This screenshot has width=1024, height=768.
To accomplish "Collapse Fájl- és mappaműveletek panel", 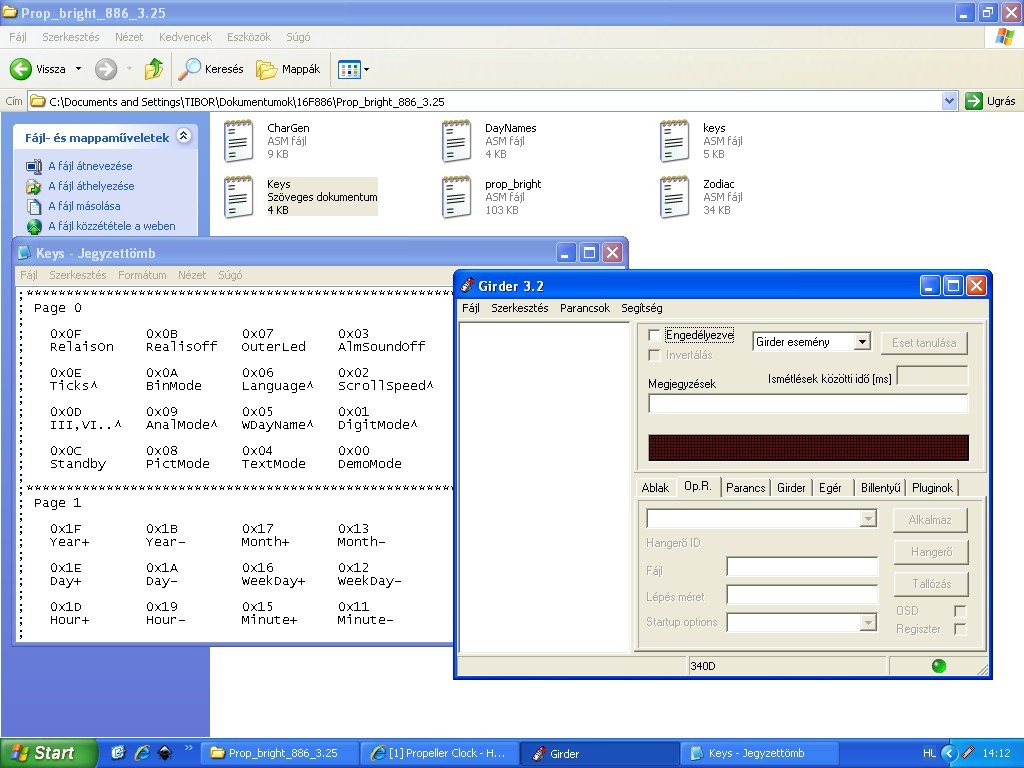I will 184,136.
